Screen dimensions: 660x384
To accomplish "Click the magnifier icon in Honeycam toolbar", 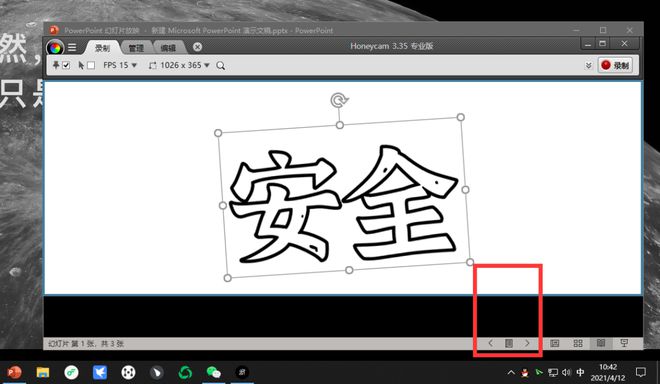I will pos(221,66).
